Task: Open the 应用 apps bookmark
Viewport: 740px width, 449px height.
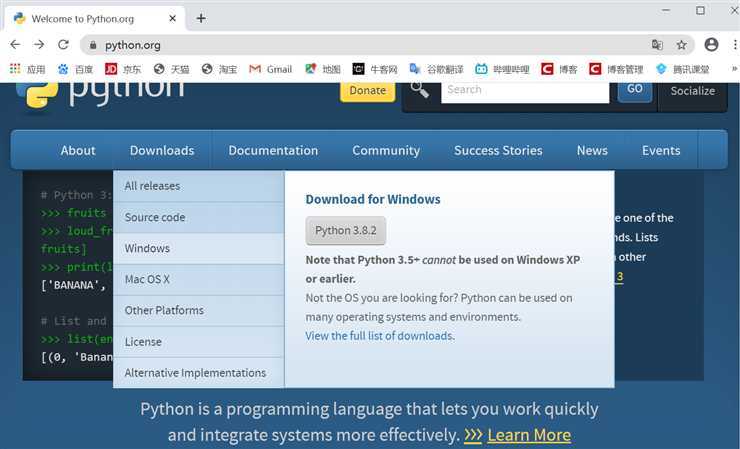Action: click(28, 69)
